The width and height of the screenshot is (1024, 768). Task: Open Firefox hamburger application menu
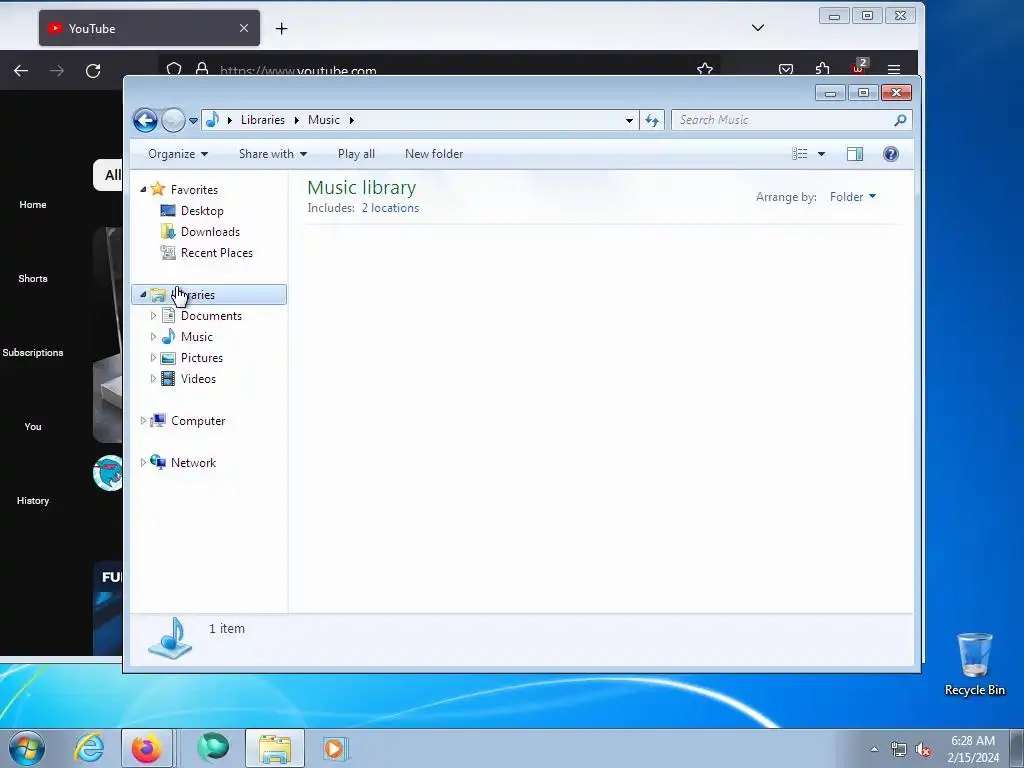tap(894, 69)
